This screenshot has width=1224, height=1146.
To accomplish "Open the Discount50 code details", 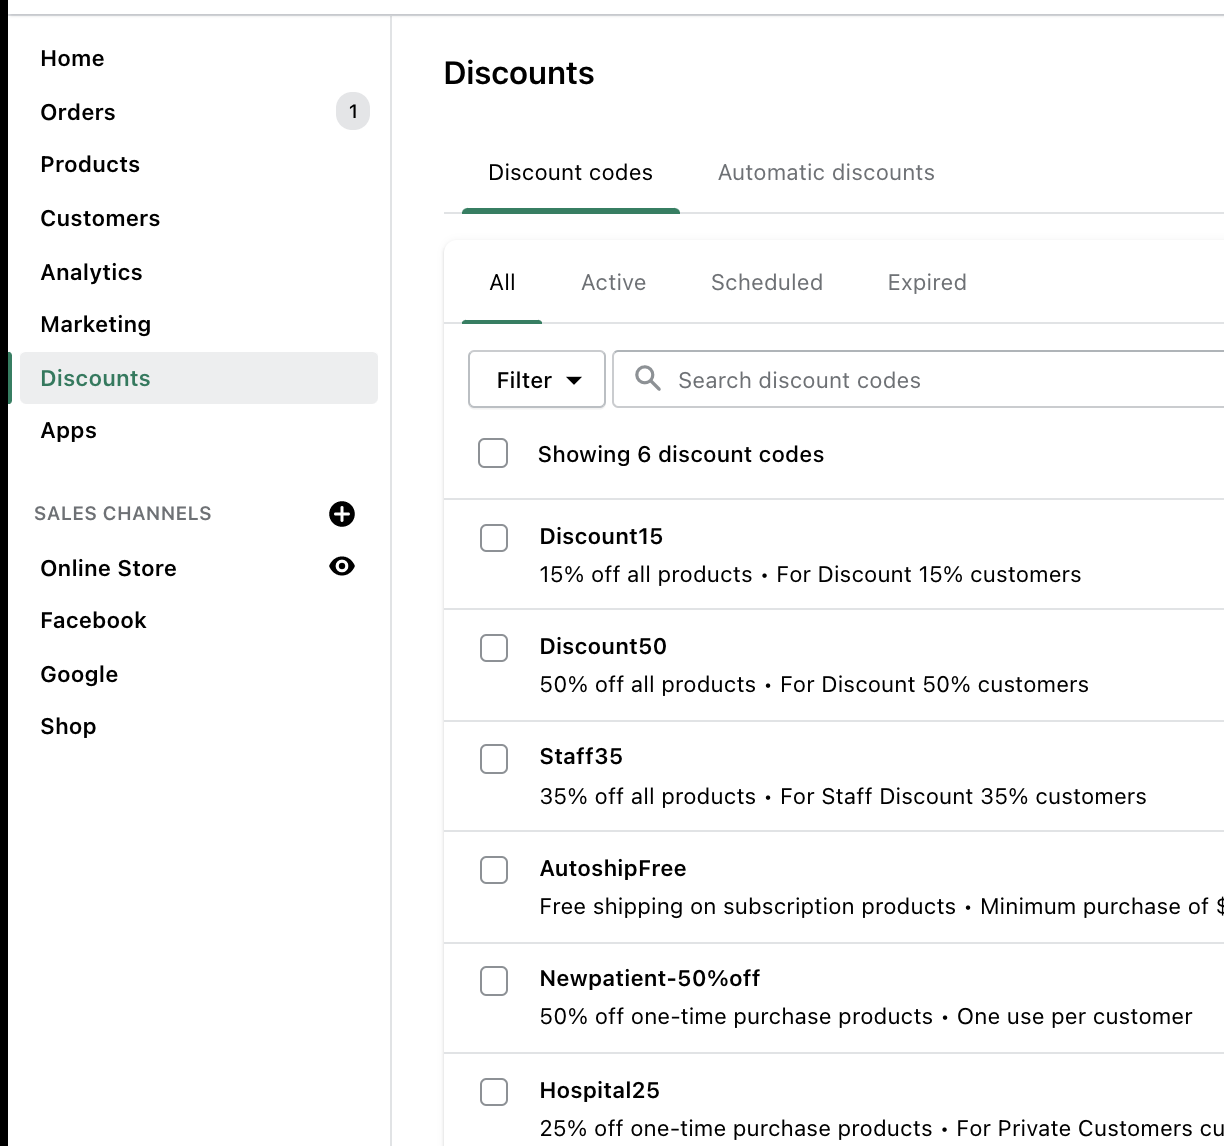I will [x=603, y=647].
